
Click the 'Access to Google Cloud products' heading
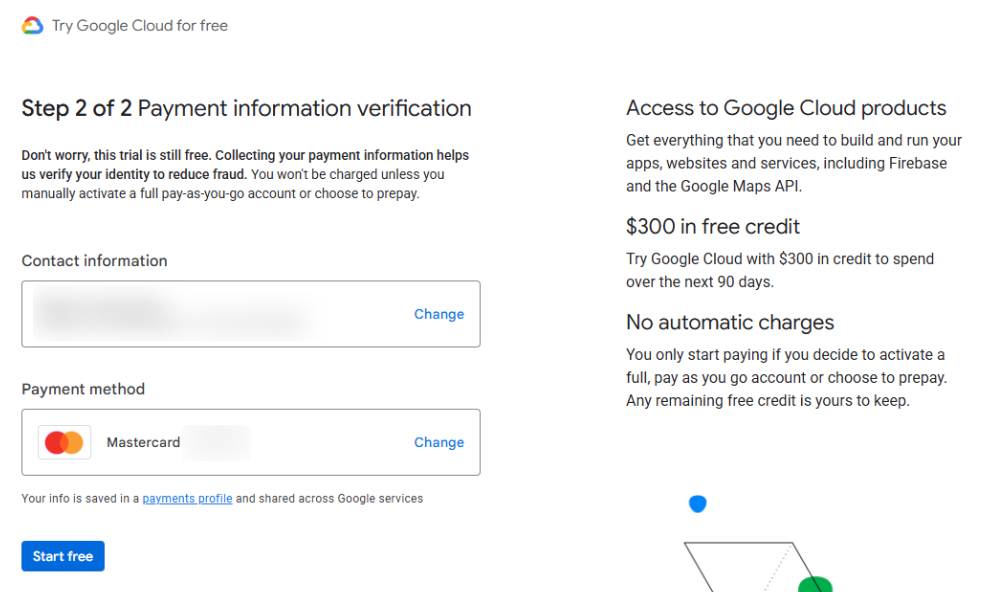[x=786, y=108]
